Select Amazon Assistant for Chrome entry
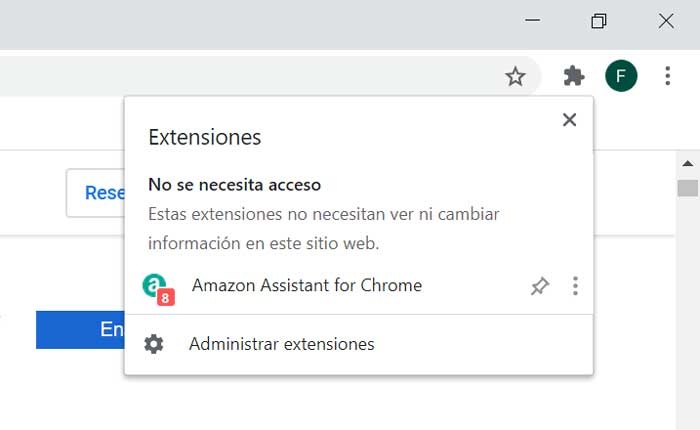The image size is (700, 430). [x=306, y=286]
